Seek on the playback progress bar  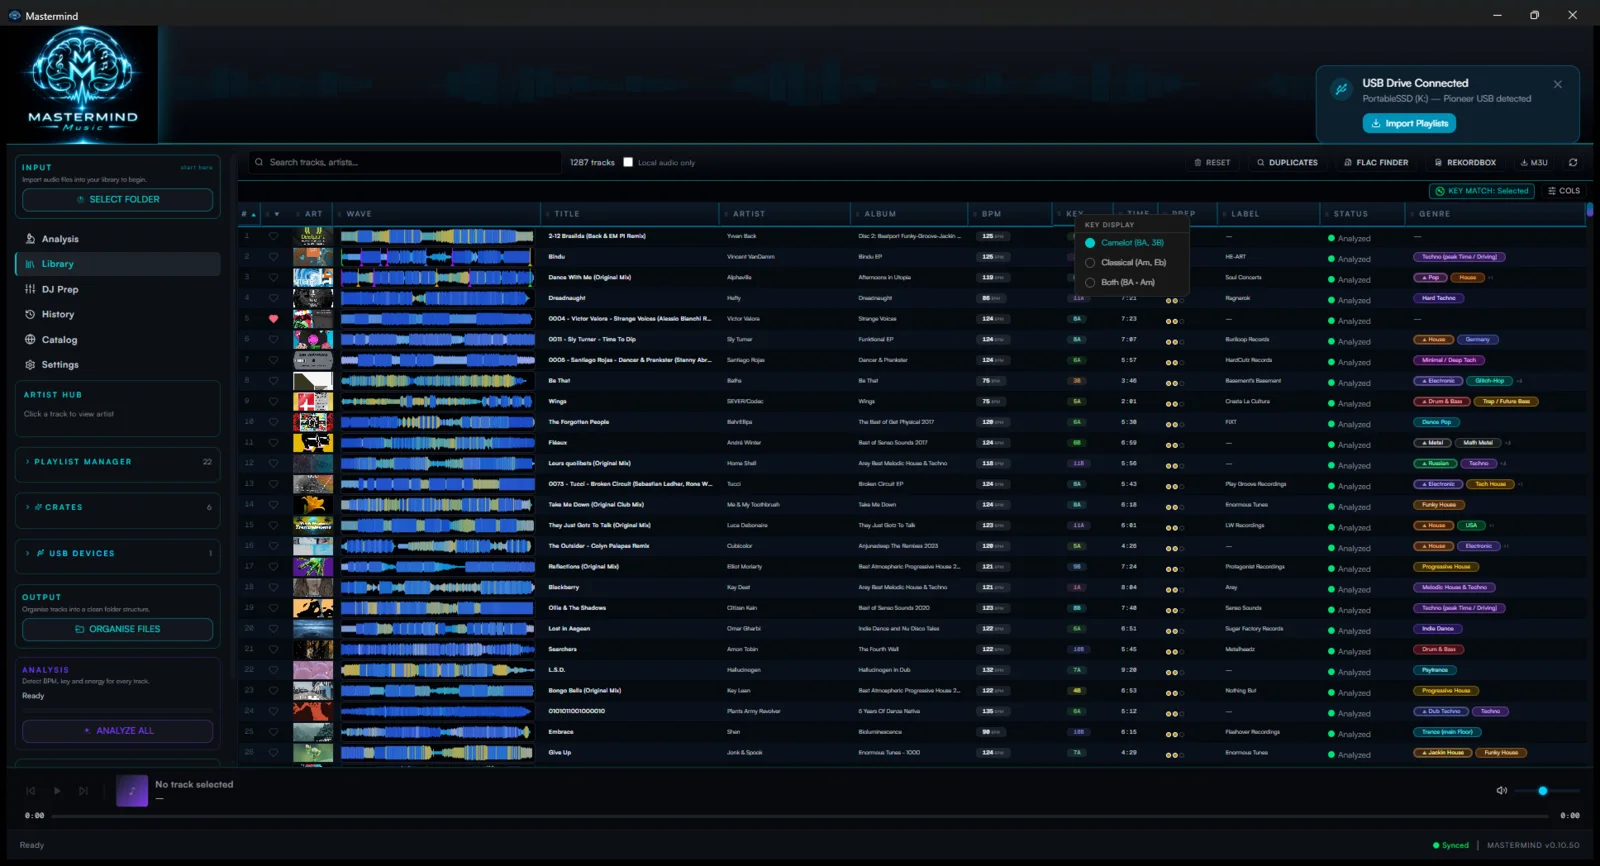(x=801, y=816)
